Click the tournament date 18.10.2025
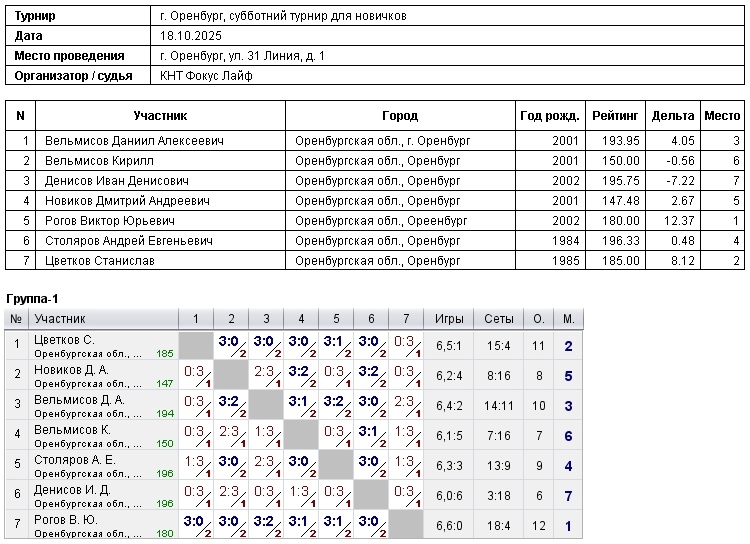Image resolution: width=750 pixels, height=544 pixels. [x=188, y=36]
